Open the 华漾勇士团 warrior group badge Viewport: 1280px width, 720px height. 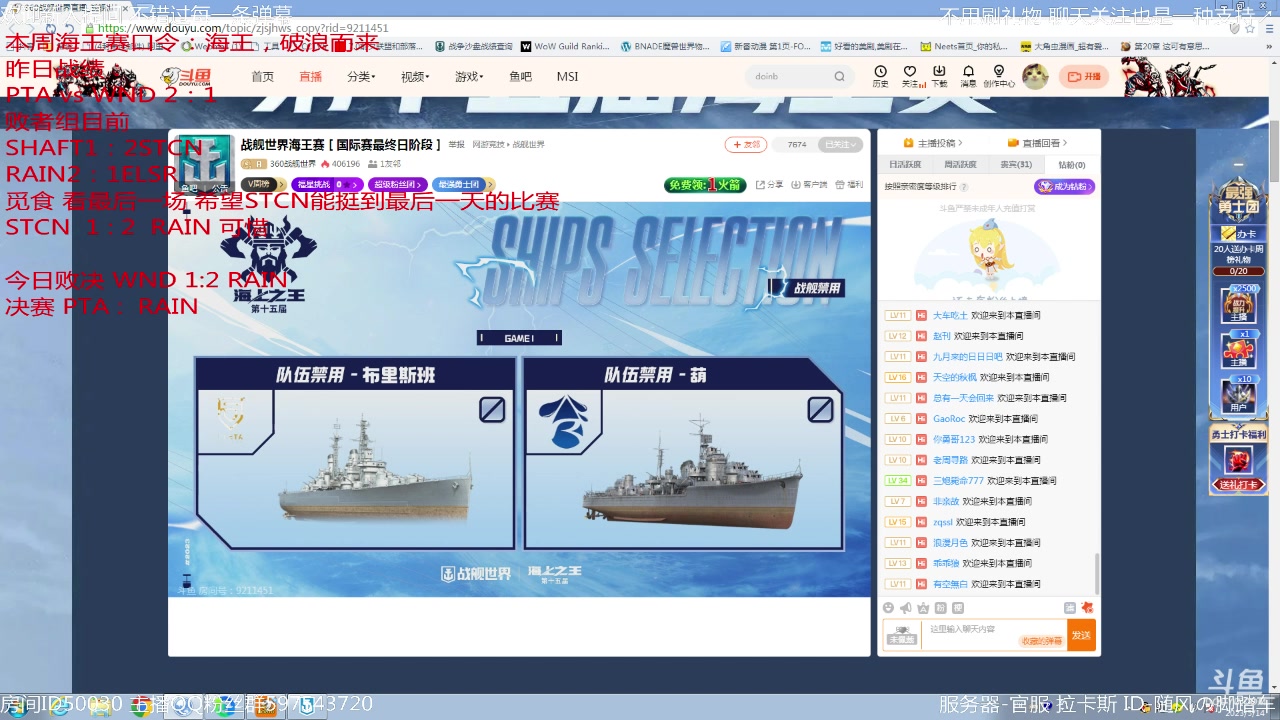[462, 184]
